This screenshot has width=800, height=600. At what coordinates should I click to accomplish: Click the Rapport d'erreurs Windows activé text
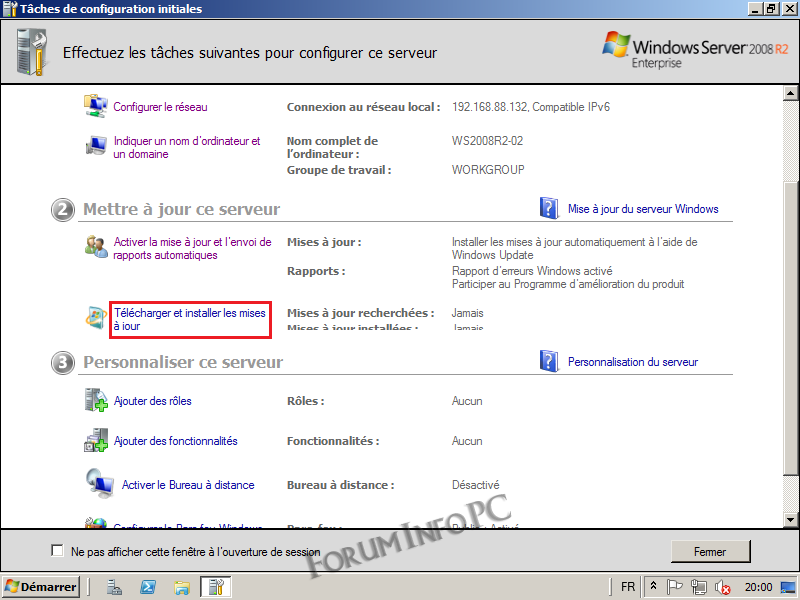coord(532,271)
